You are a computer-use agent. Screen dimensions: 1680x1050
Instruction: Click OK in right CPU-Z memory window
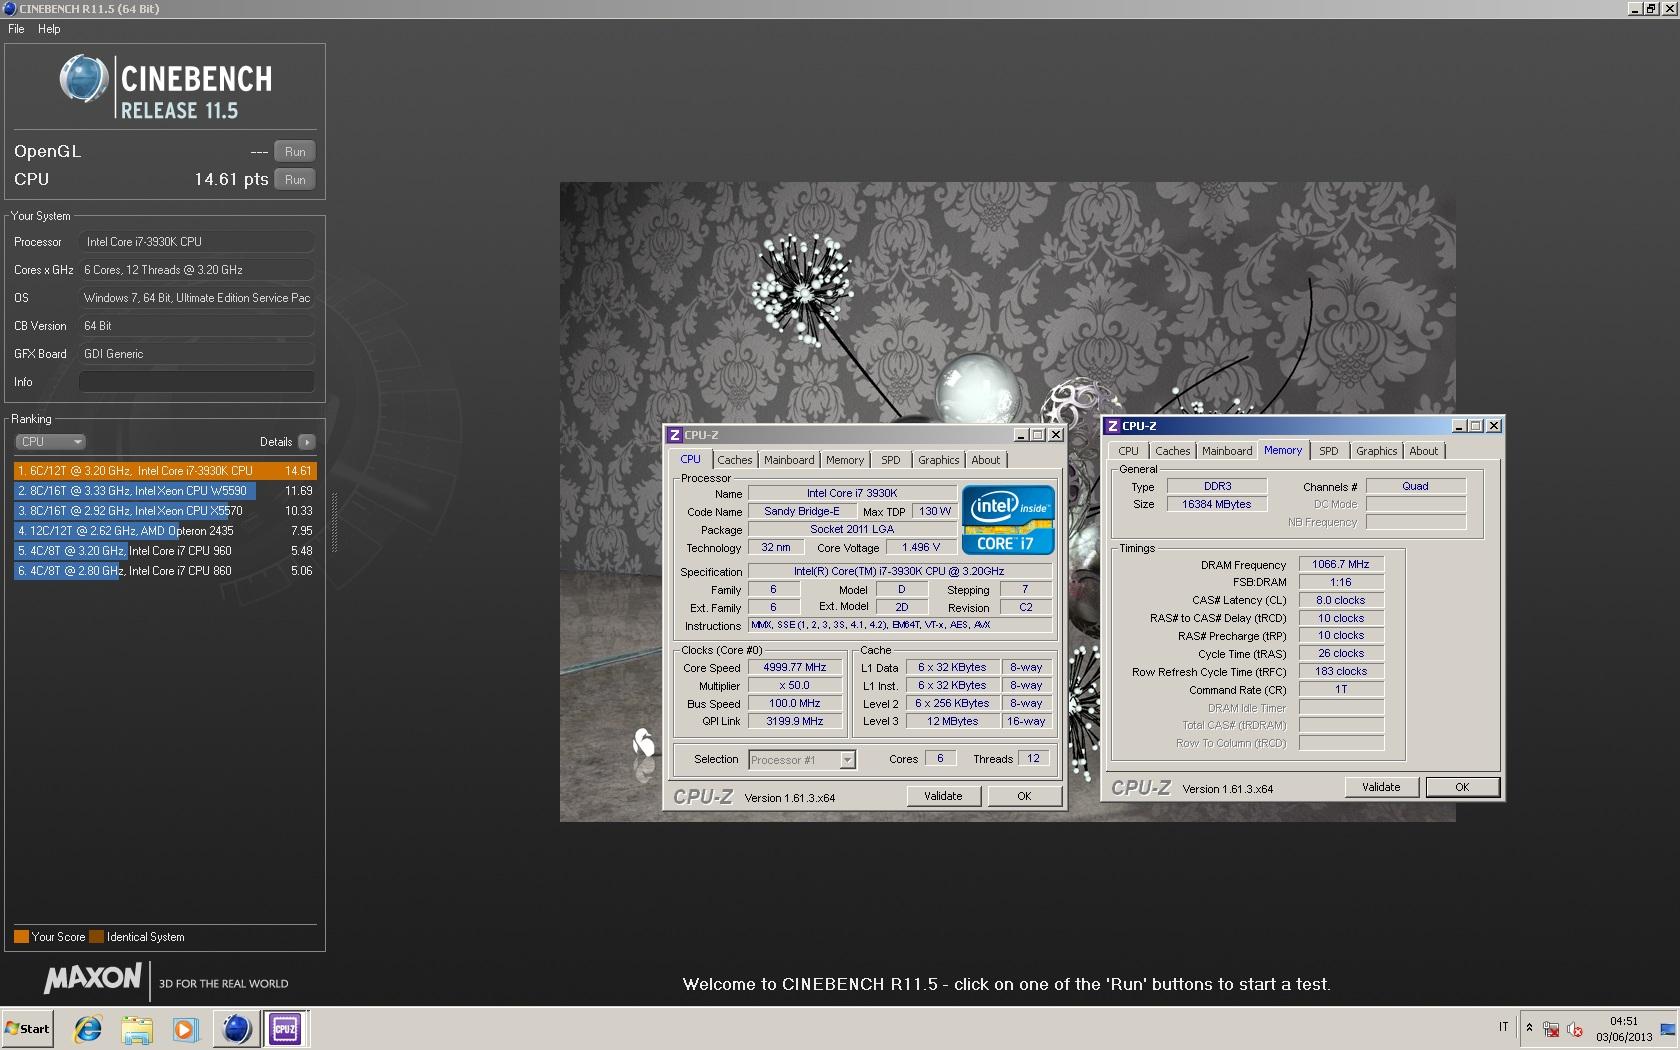coord(1462,787)
